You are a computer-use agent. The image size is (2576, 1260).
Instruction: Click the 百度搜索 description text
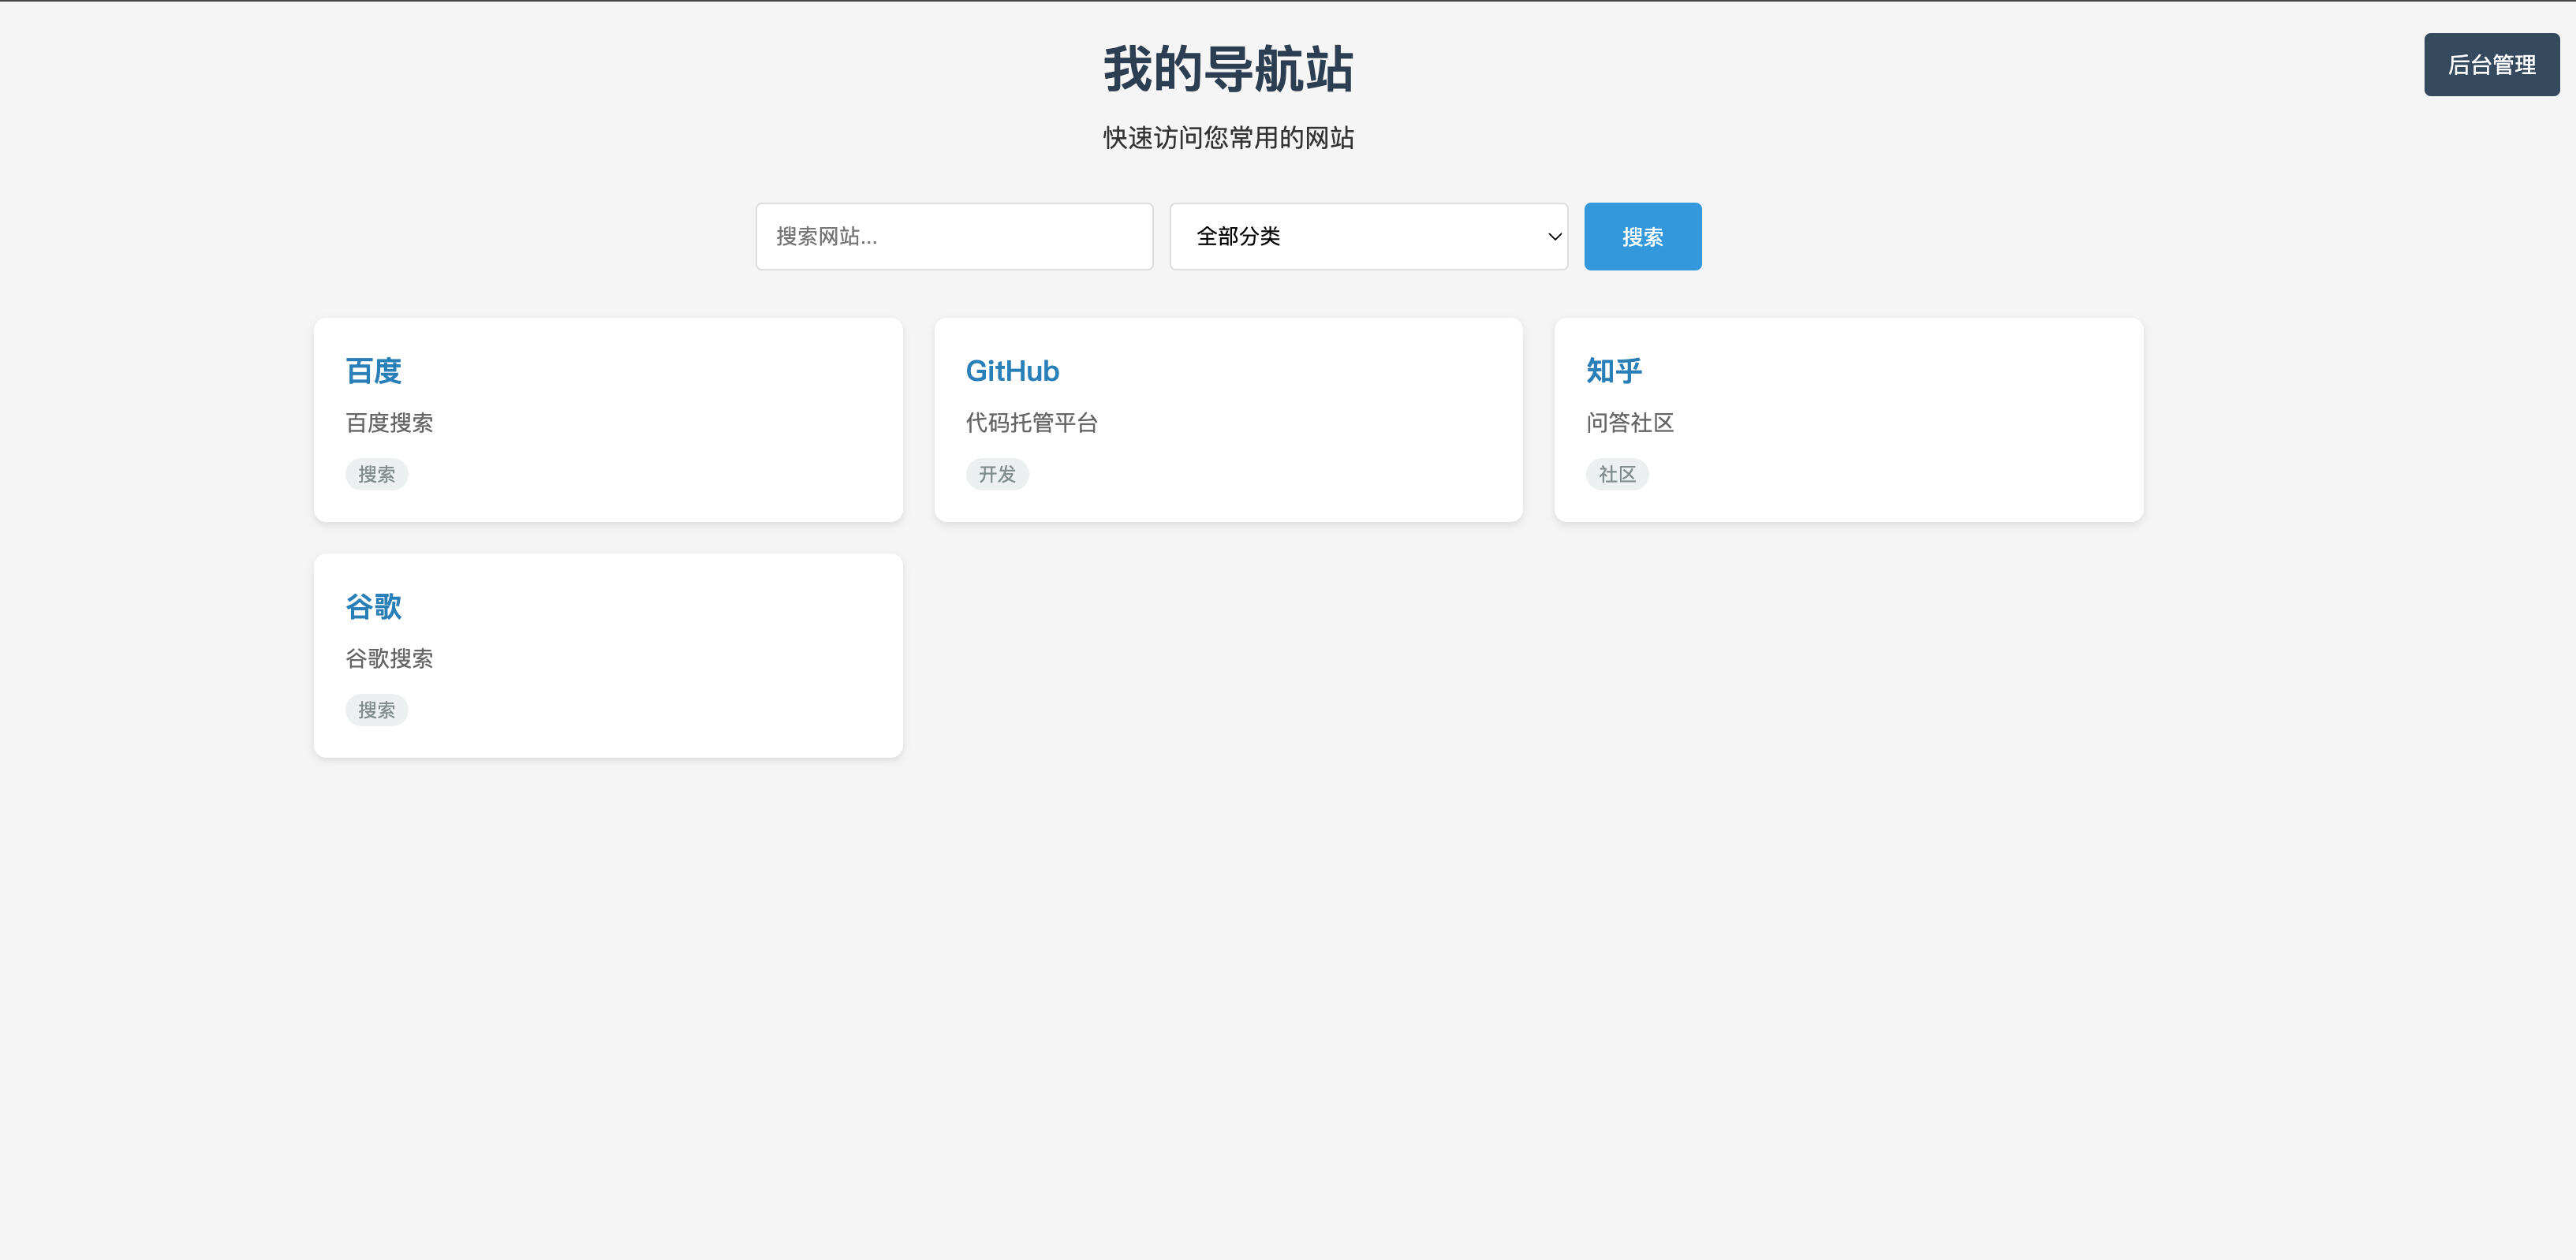(390, 422)
